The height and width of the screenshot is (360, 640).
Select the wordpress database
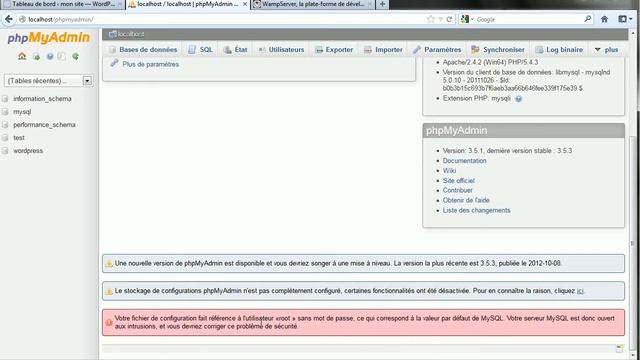click(28, 151)
